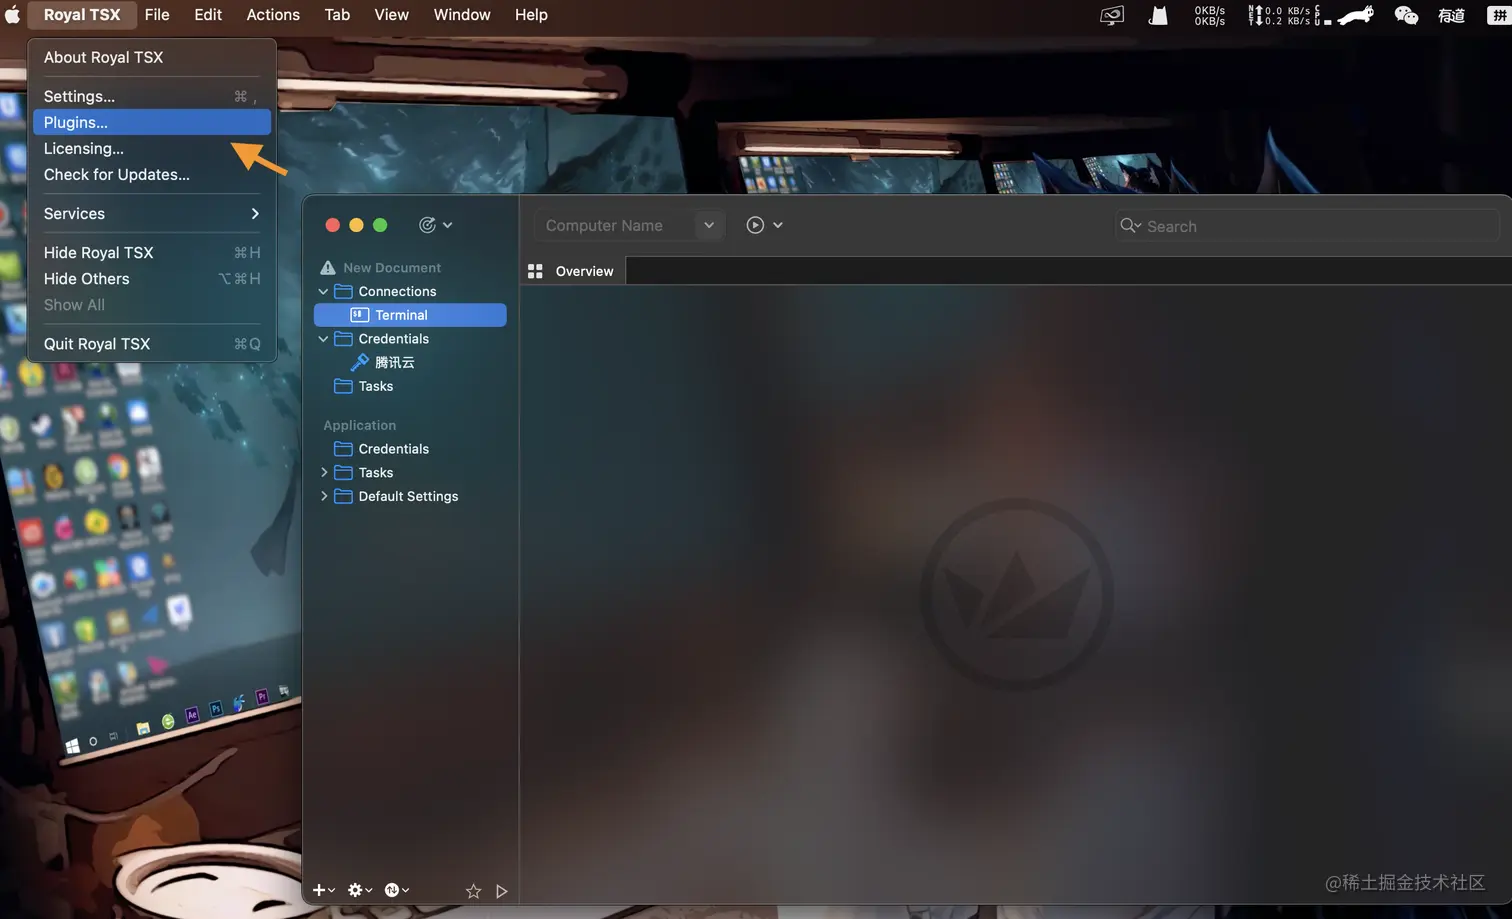Open the Tab menu
1512x919 pixels.
tap(337, 15)
